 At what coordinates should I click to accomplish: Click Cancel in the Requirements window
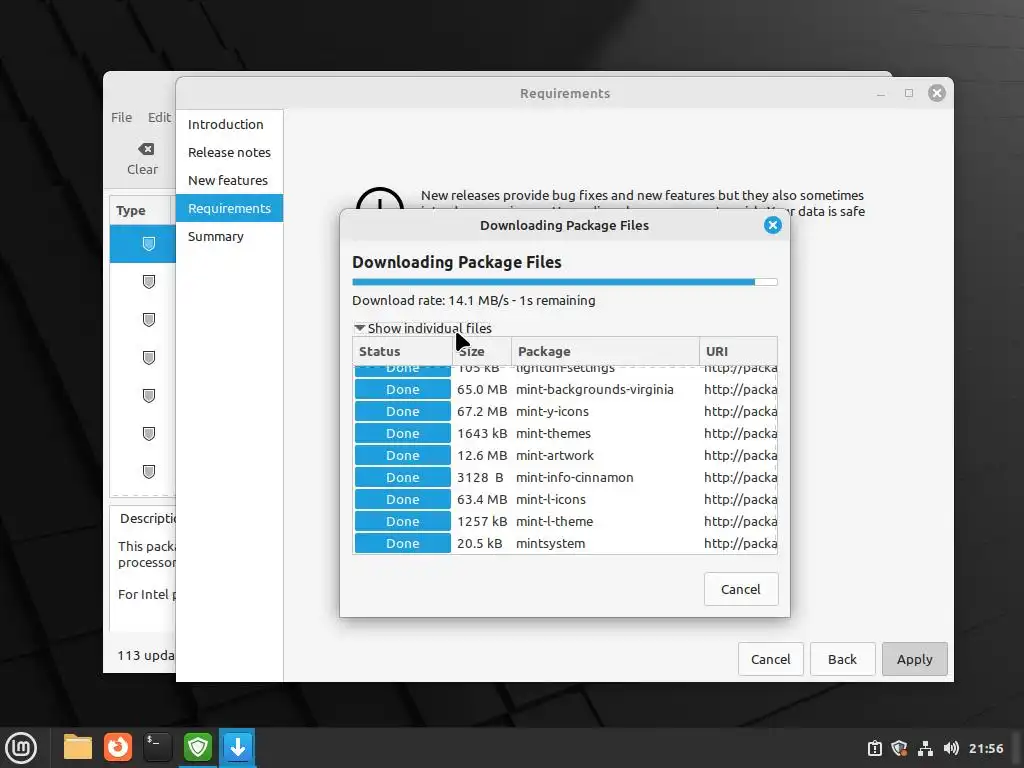[771, 659]
